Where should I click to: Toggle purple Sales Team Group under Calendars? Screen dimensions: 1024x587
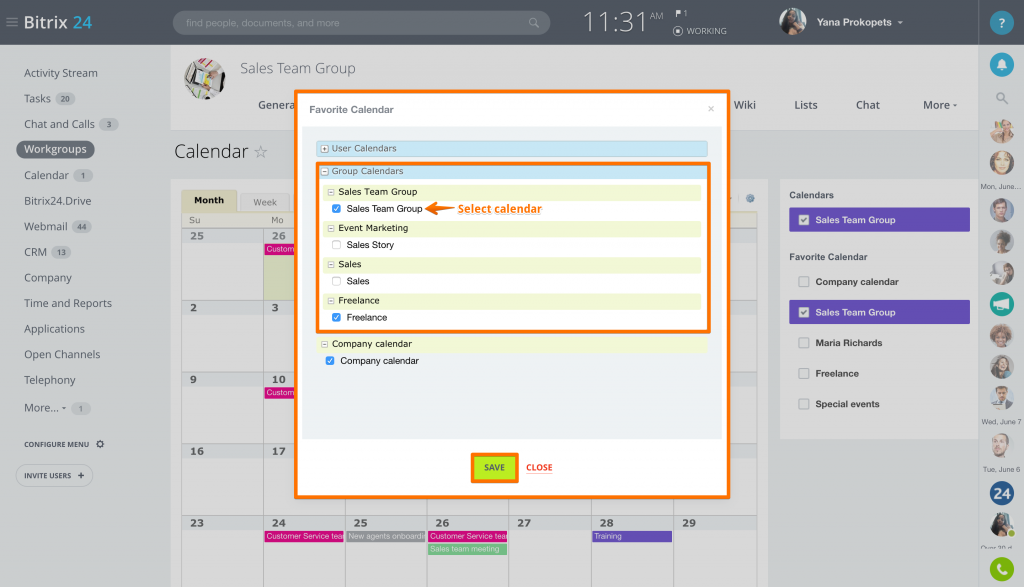pyautogui.click(x=879, y=220)
